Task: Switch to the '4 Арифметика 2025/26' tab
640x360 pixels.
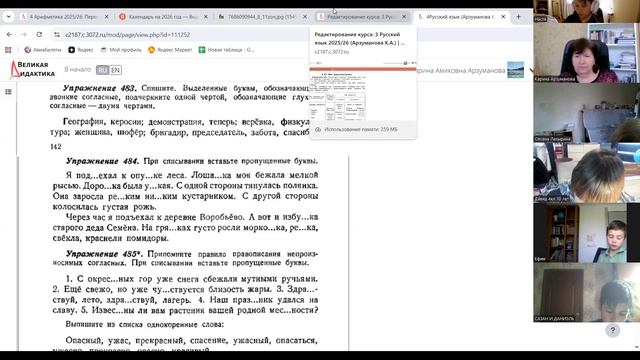Action: click(x=63, y=17)
